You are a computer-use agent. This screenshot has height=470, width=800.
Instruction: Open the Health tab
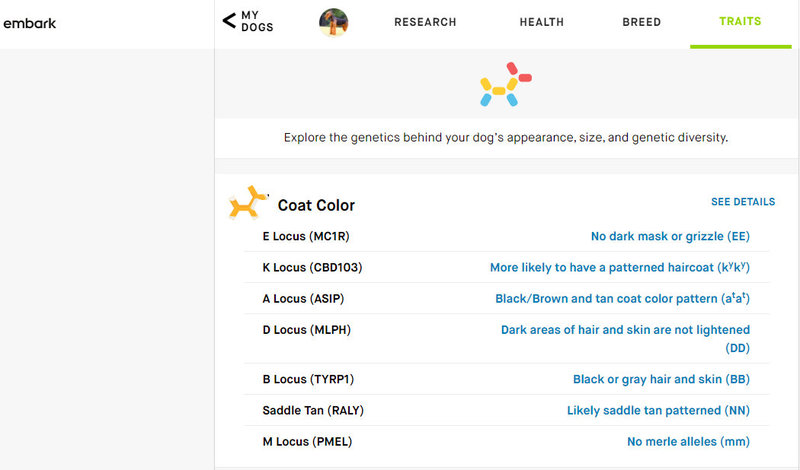tap(542, 22)
